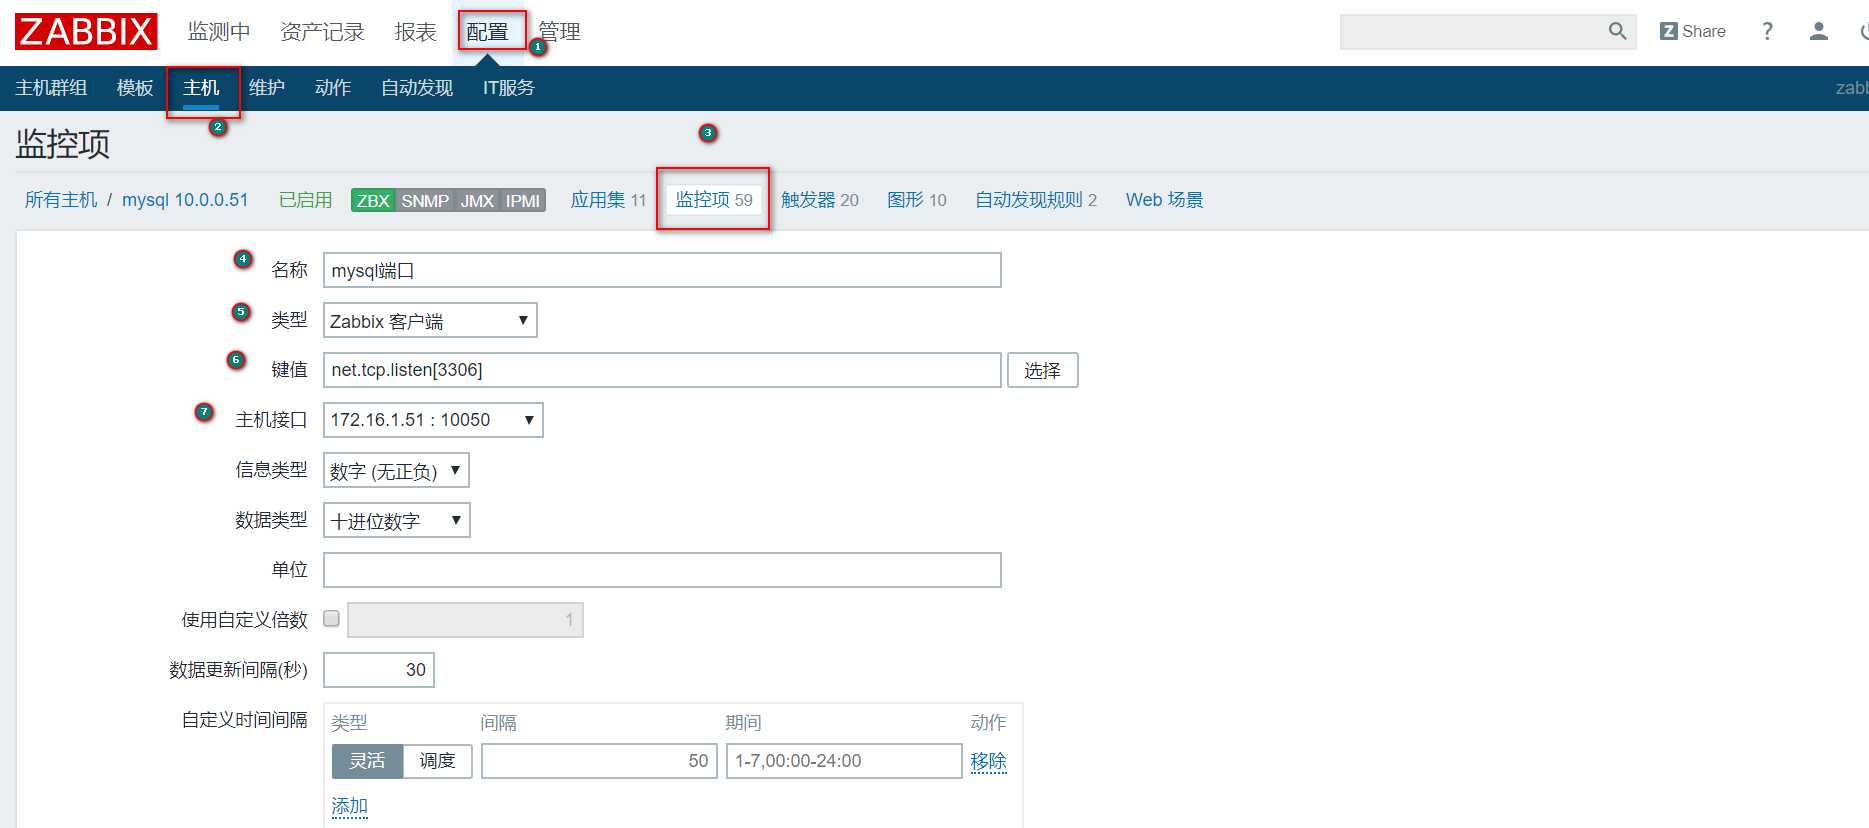This screenshot has width=1869, height=828.
Task: Focus the 单位 input field
Action: click(x=662, y=570)
